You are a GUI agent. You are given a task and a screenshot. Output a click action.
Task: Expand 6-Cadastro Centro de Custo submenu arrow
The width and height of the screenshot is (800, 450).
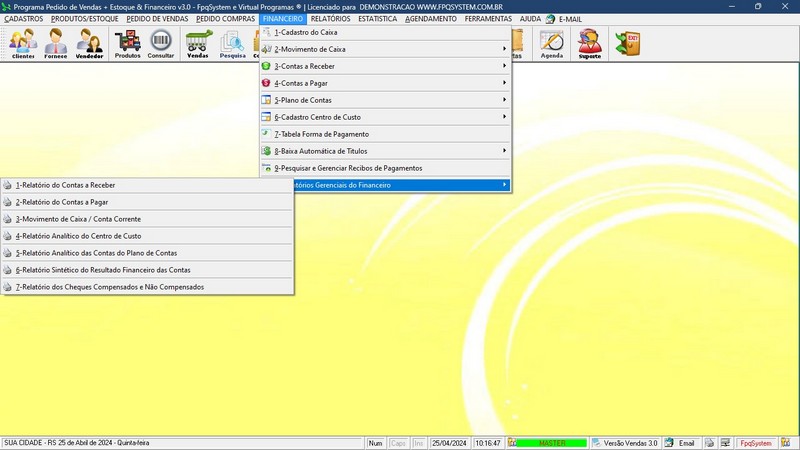pos(504,117)
